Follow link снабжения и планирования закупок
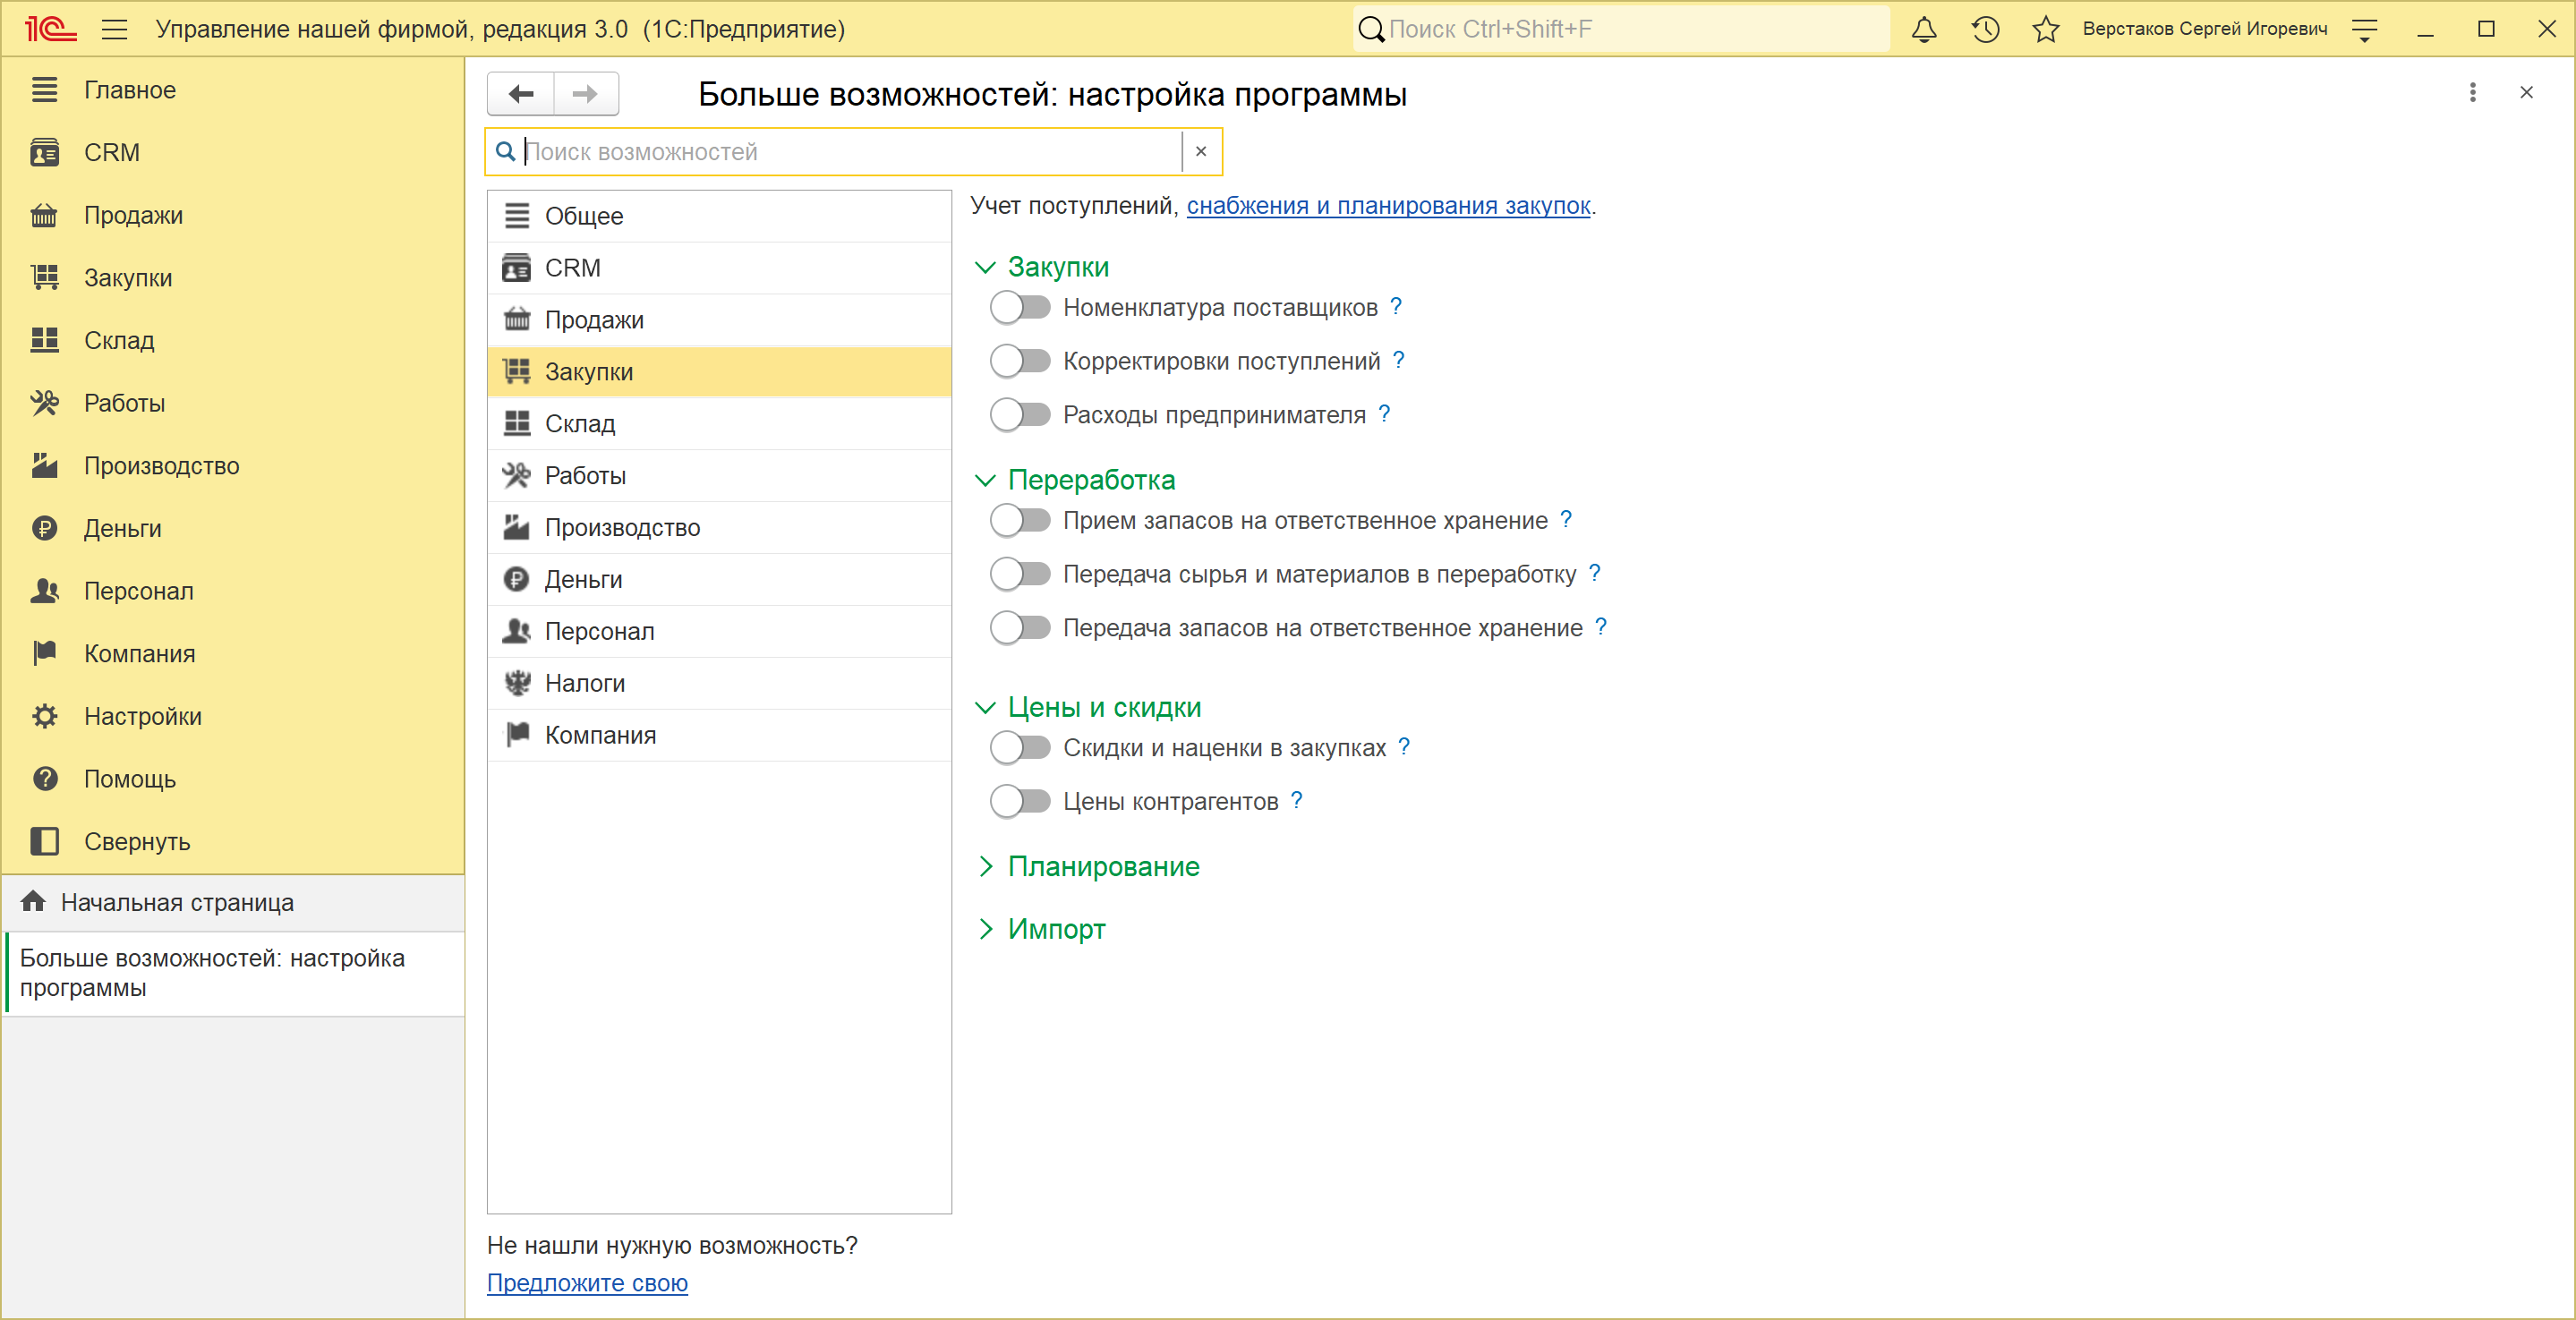 pyautogui.click(x=1388, y=205)
